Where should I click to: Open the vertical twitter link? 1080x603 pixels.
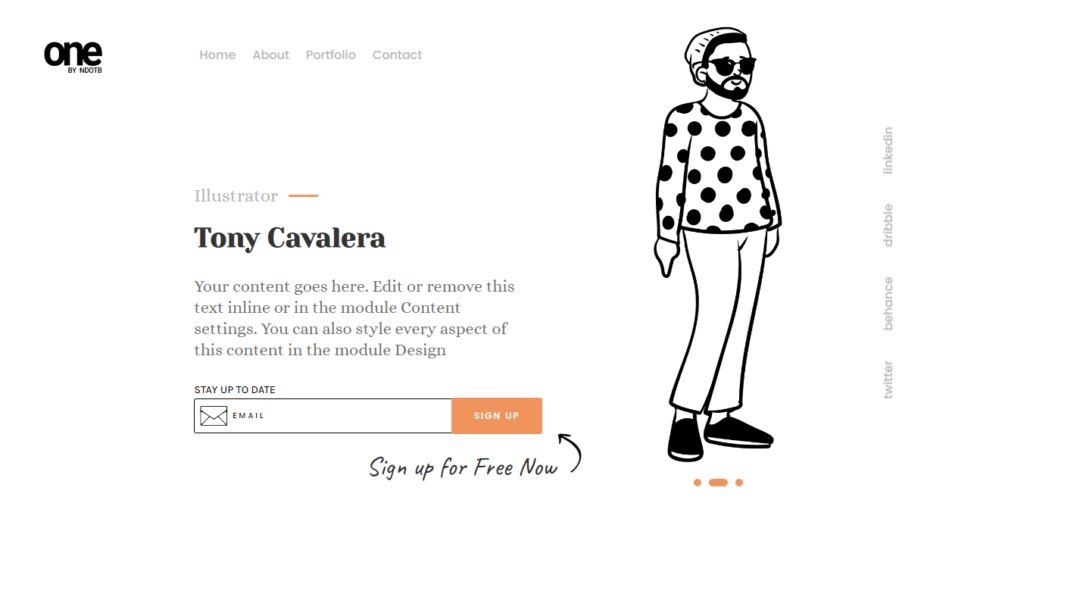(x=888, y=379)
